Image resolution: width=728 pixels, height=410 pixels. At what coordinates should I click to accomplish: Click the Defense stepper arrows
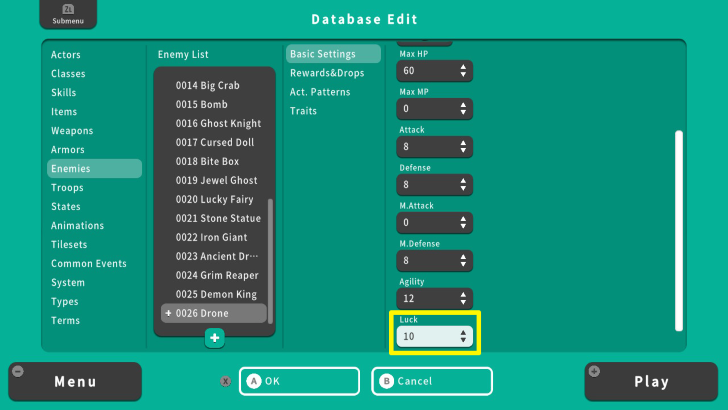pyautogui.click(x=463, y=185)
